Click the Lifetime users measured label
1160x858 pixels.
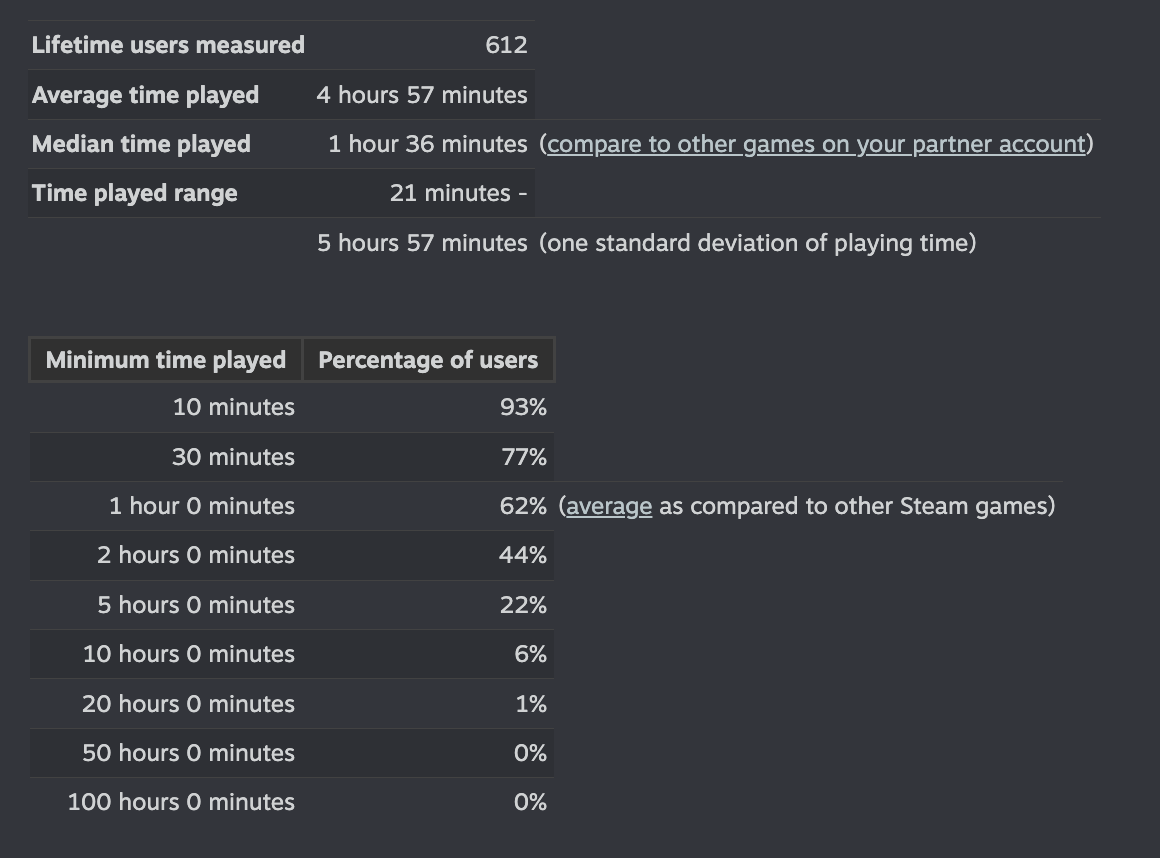[168, 45]
